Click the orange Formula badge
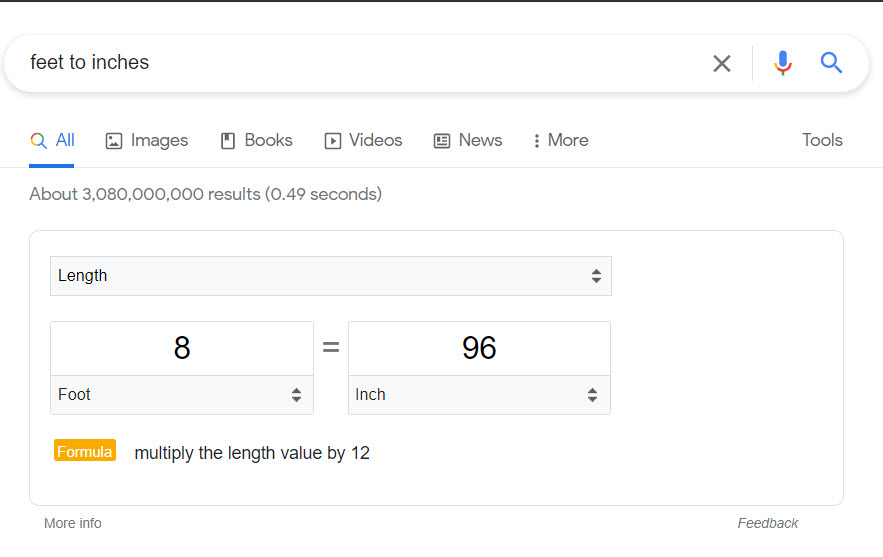 (85, 451)
